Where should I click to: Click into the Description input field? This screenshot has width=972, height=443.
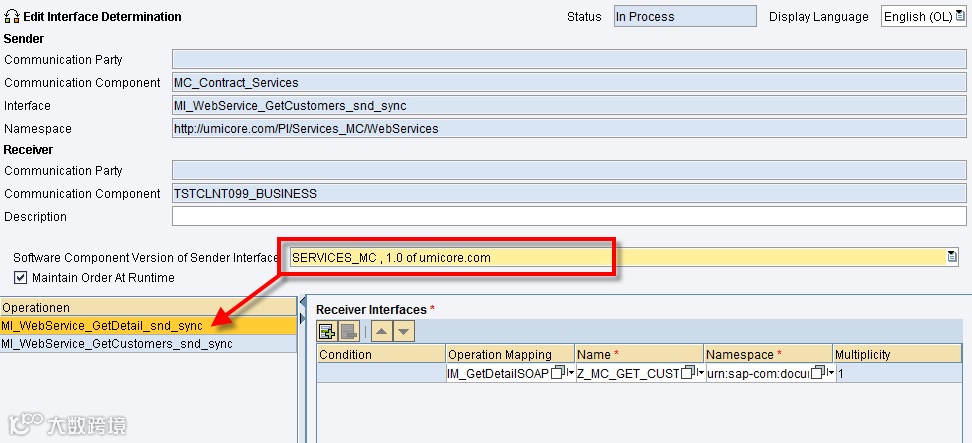[569, 216]
